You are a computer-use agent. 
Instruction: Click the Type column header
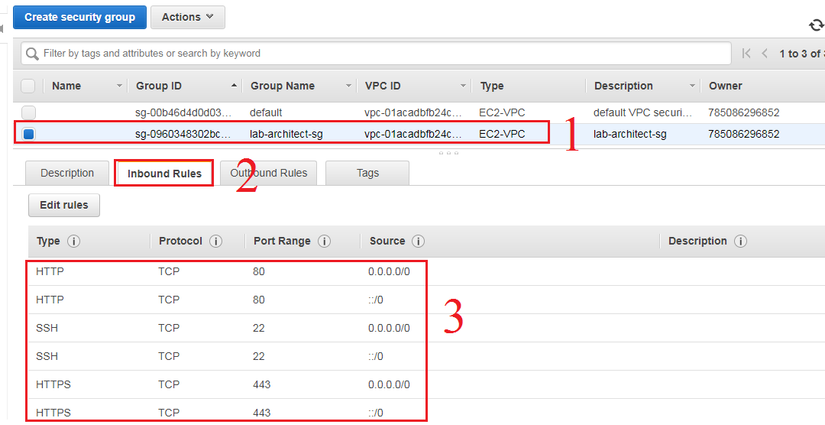tap(492, 86)
